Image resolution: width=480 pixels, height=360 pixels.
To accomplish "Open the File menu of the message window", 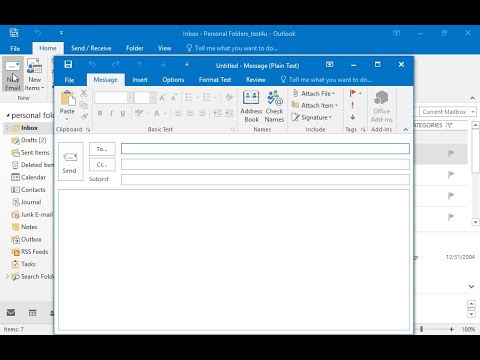I will (x=69, y=80).
